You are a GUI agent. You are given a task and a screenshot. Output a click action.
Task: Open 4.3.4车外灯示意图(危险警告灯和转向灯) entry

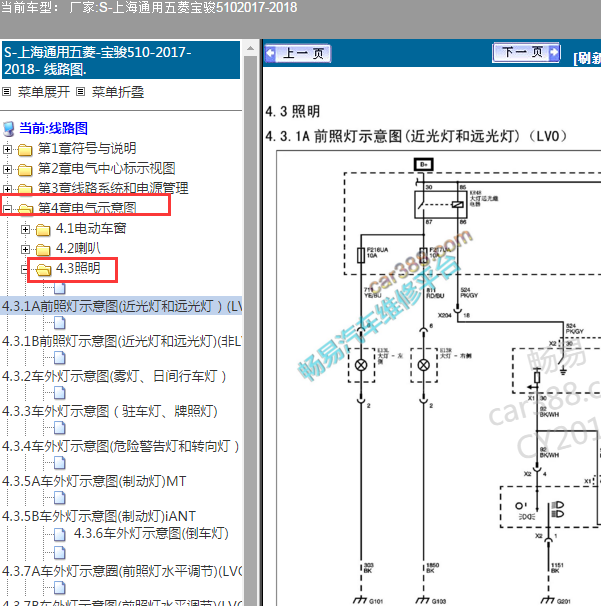coord(121,446)
